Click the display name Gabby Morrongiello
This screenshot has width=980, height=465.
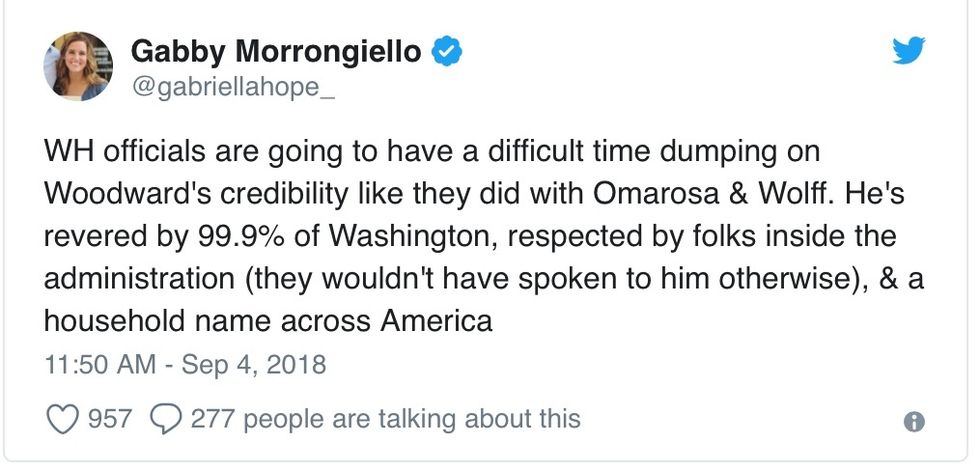(x=277, y=51)
